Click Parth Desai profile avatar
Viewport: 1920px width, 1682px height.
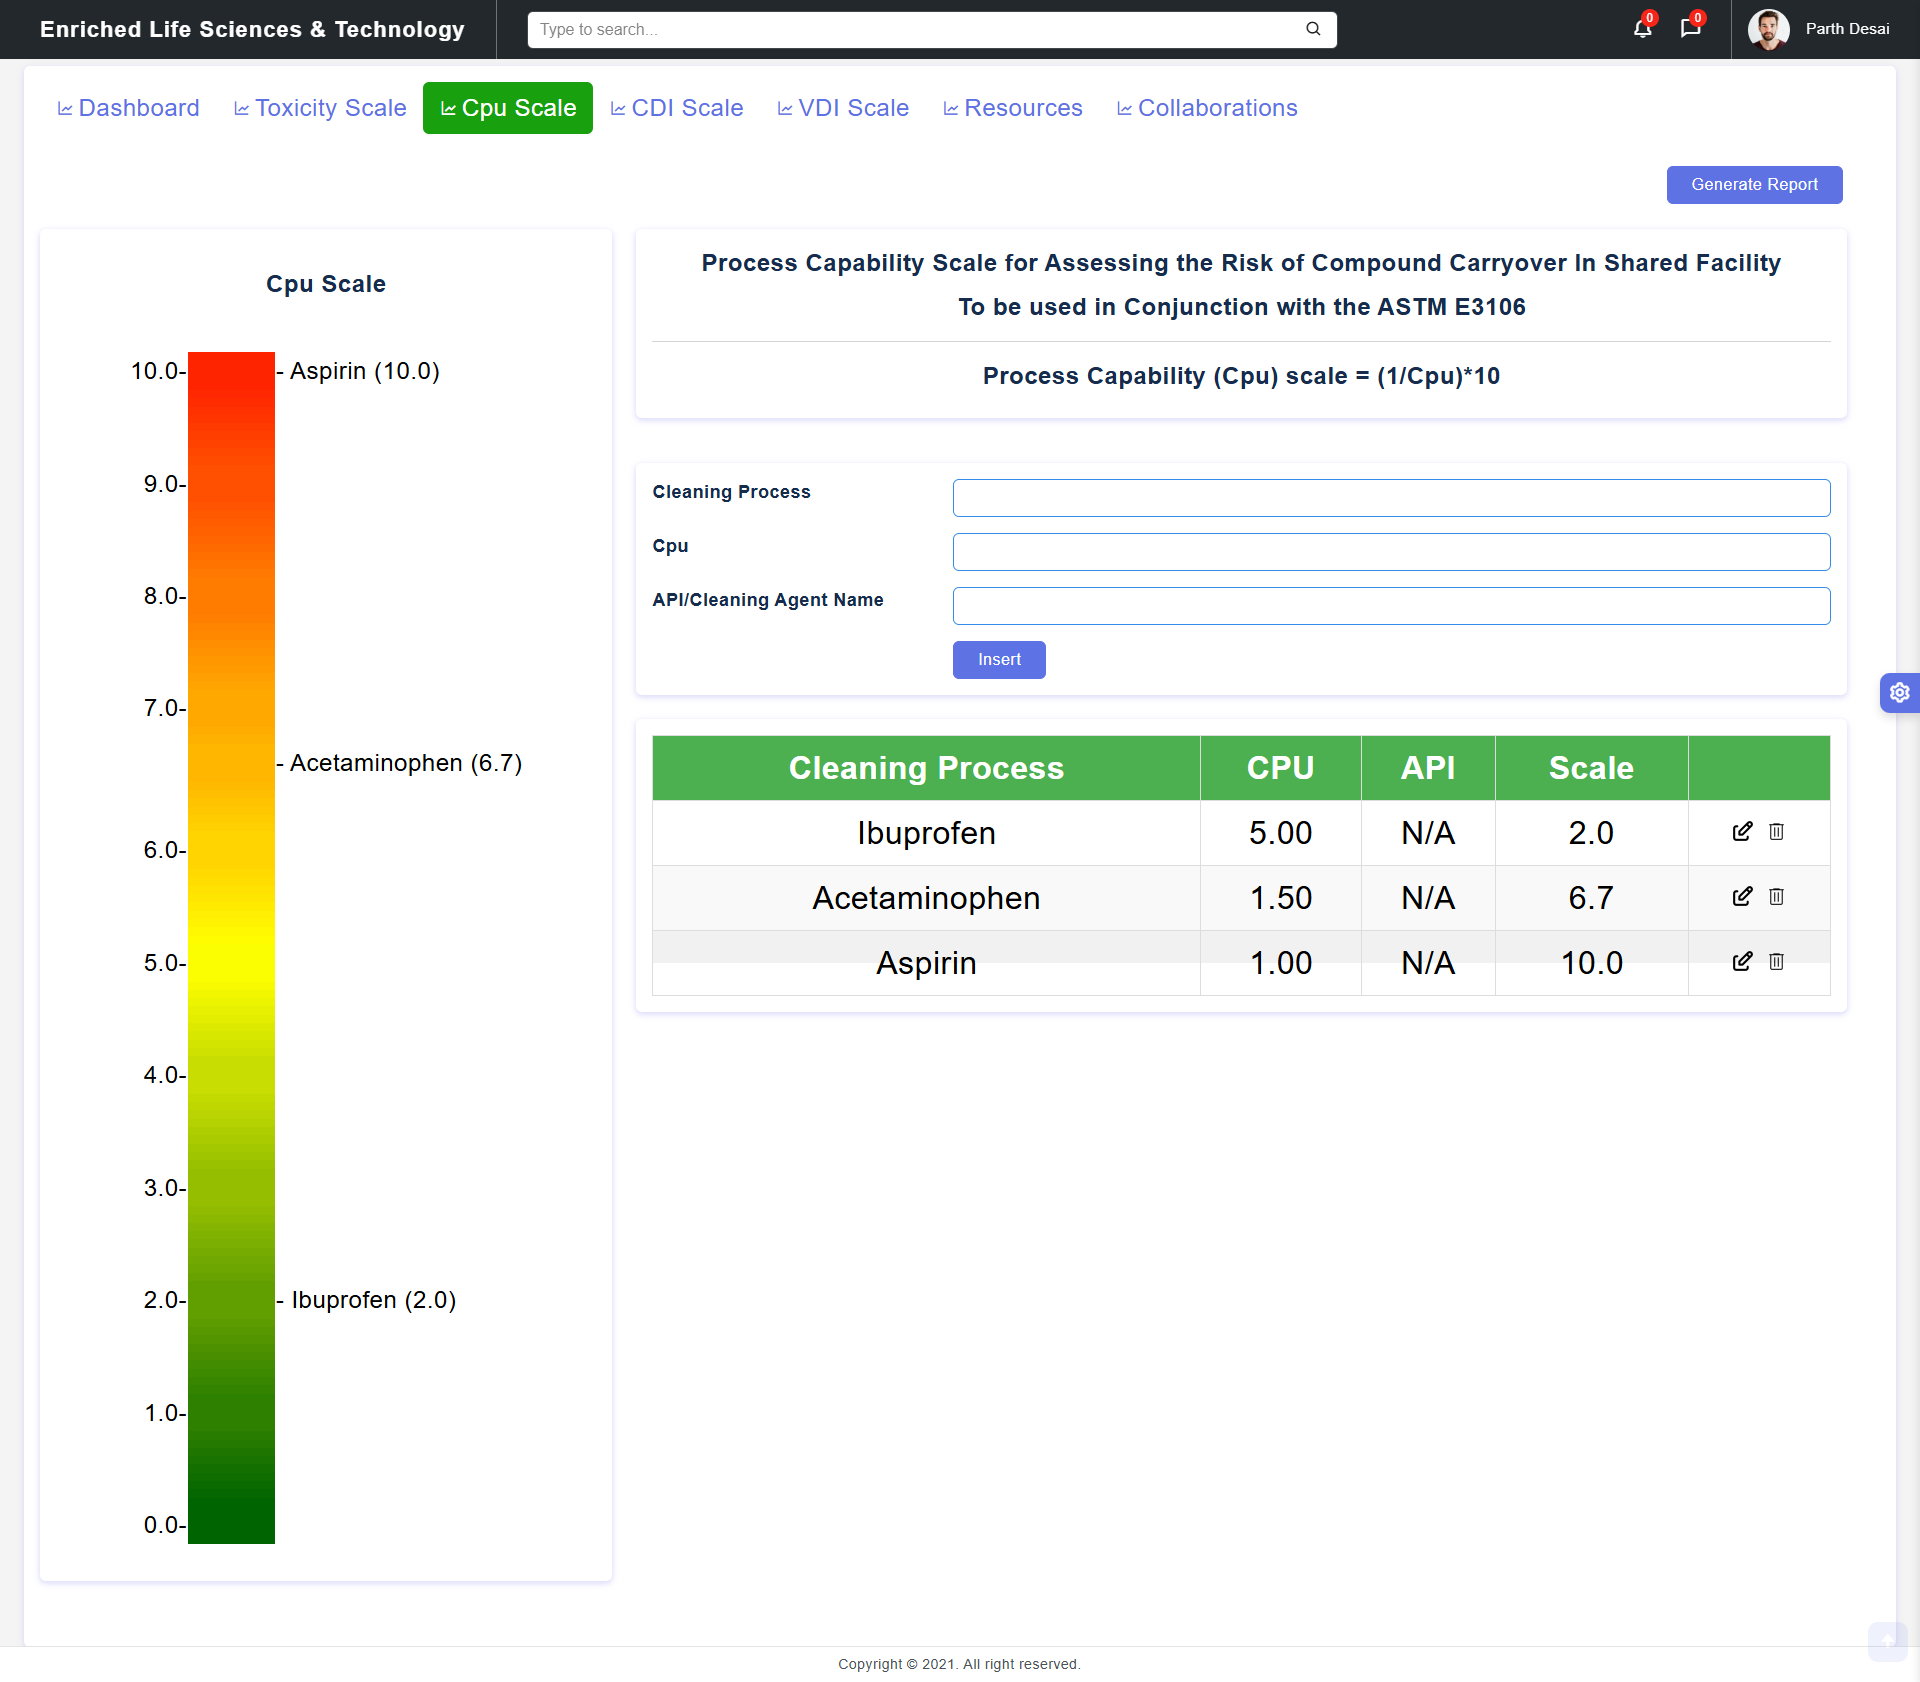pyautogui.click(x=1768, y=29)
